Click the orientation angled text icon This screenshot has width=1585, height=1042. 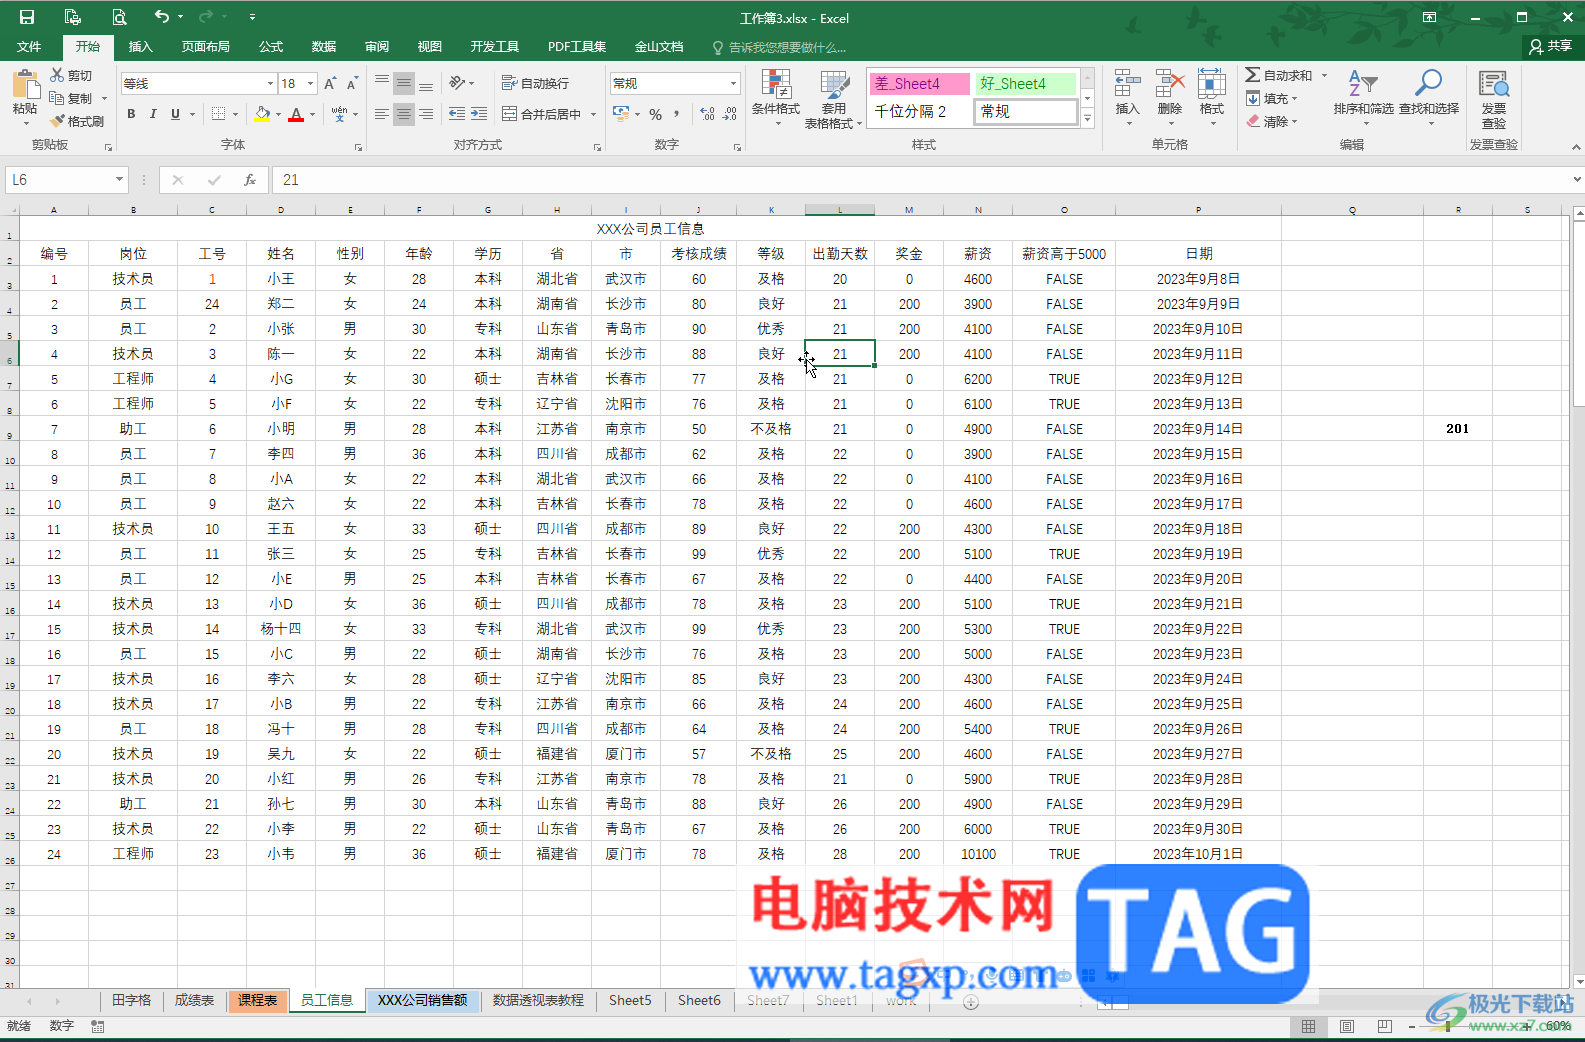[457, 83]
